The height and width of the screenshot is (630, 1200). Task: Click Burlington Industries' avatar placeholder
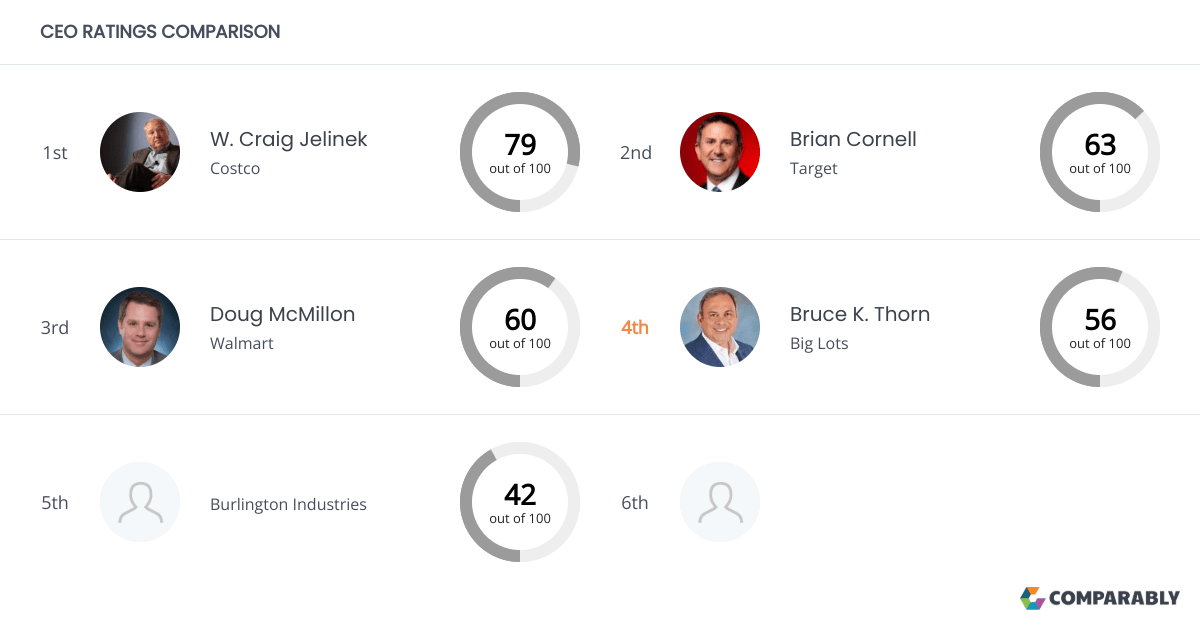(x=140, y=502)
